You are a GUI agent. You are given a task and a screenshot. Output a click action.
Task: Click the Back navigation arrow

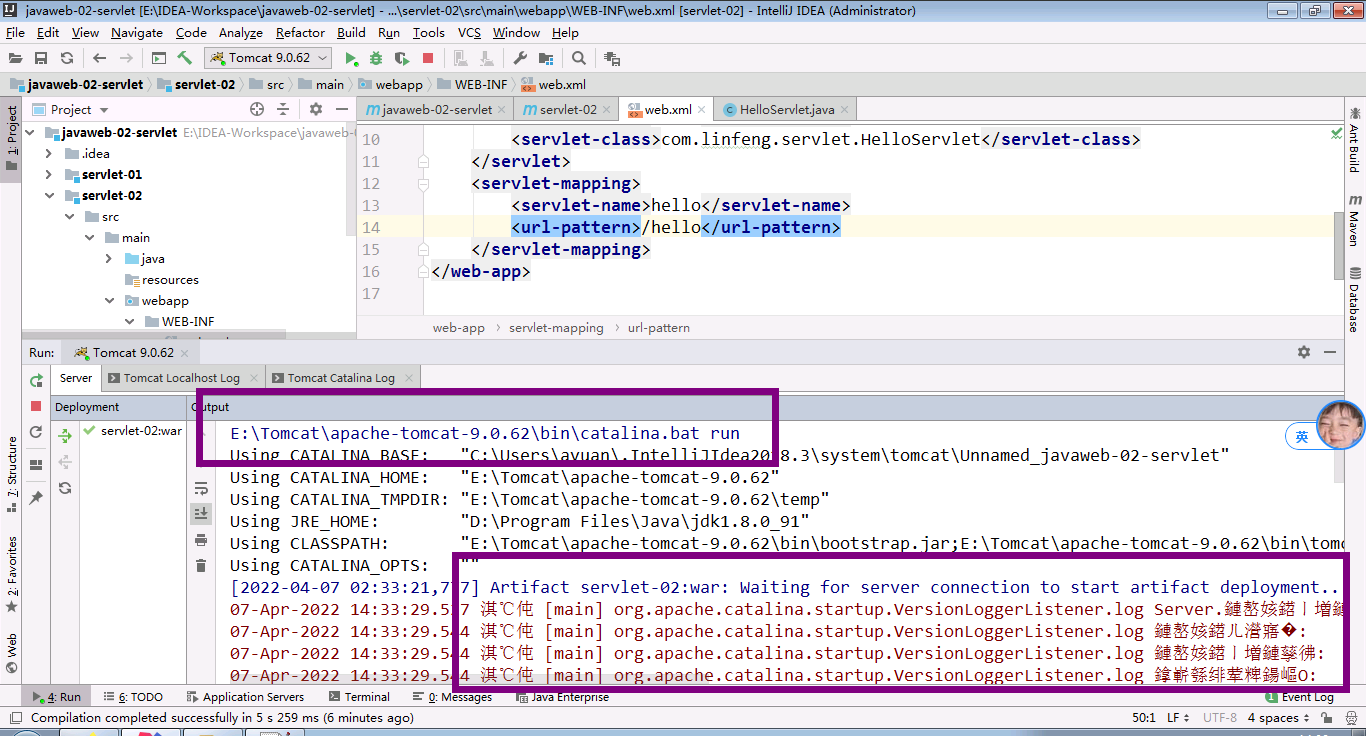pos(99,58)
